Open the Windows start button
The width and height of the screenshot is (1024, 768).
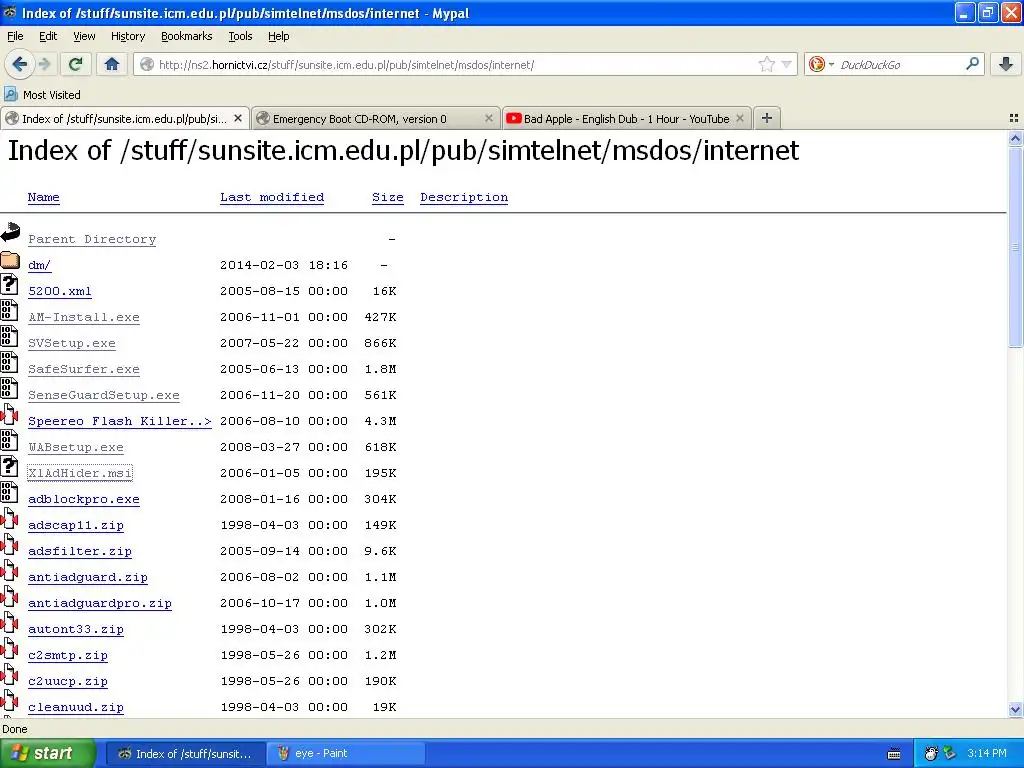coord(48,753)
